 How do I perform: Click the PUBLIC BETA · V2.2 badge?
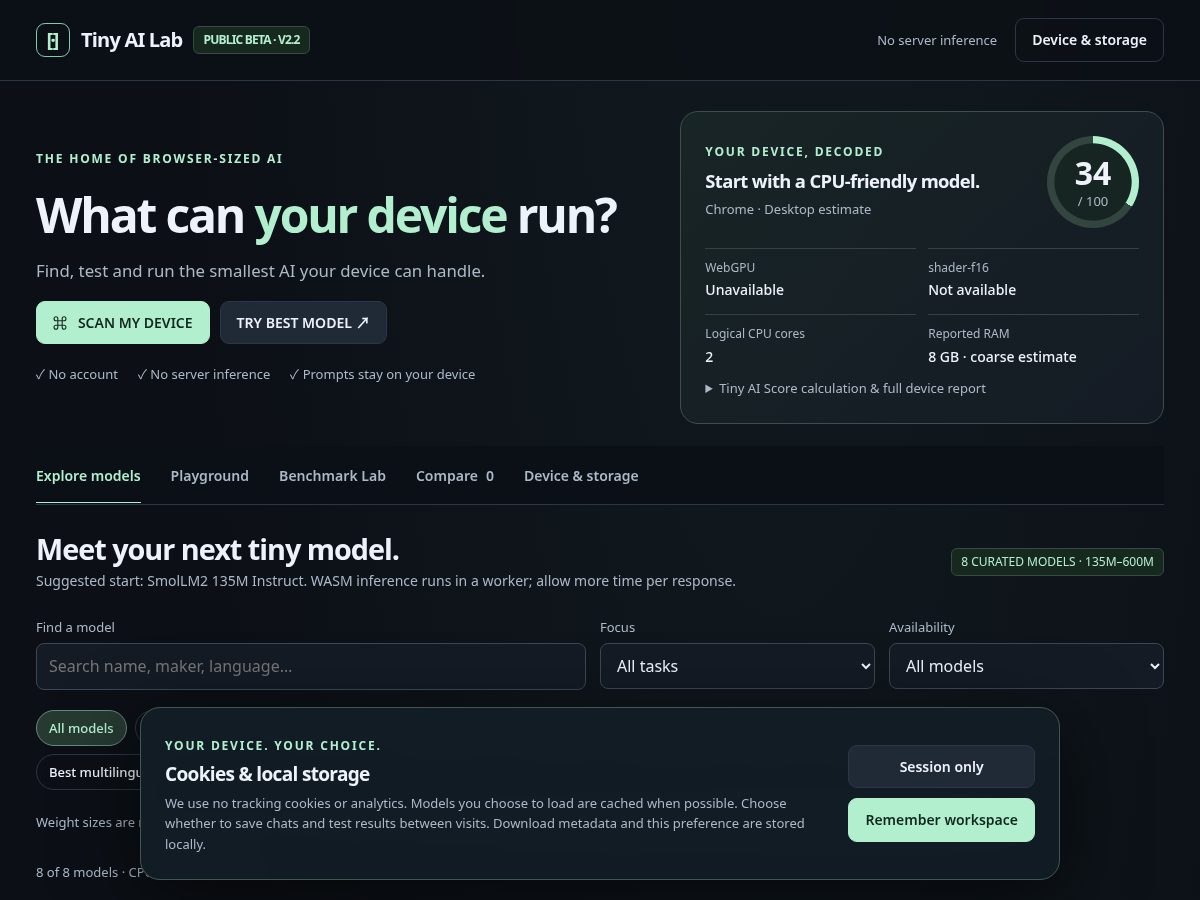[x=251, y=40]
